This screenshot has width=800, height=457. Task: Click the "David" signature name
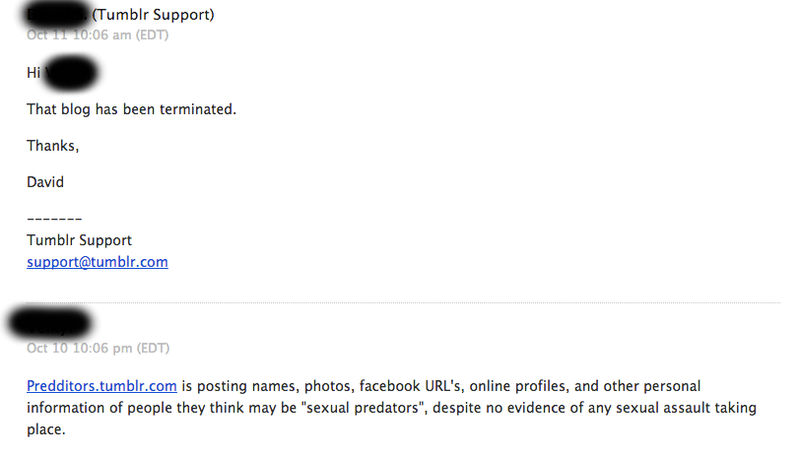pyautogui.click(x=45, y=182)
